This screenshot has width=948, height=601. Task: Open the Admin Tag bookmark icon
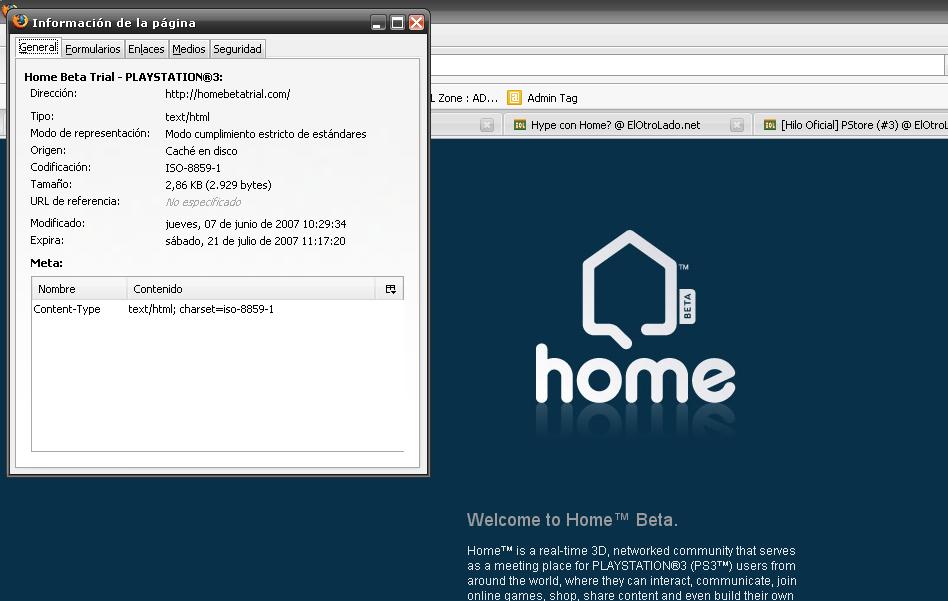[514, 97]
